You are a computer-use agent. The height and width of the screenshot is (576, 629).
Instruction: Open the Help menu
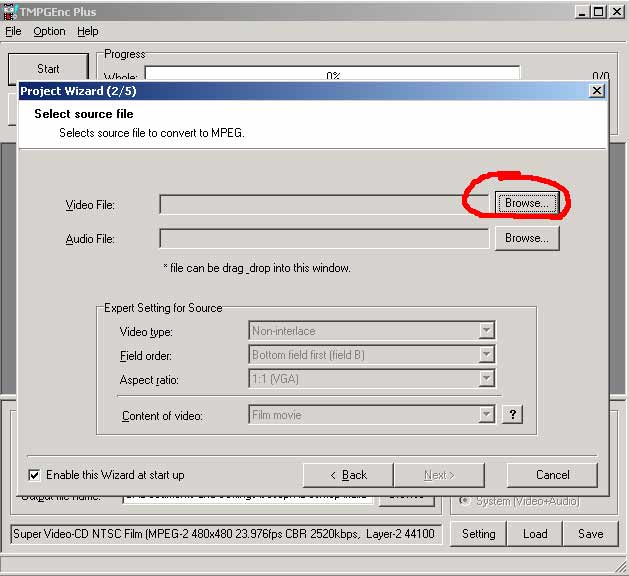pos(87,31)
